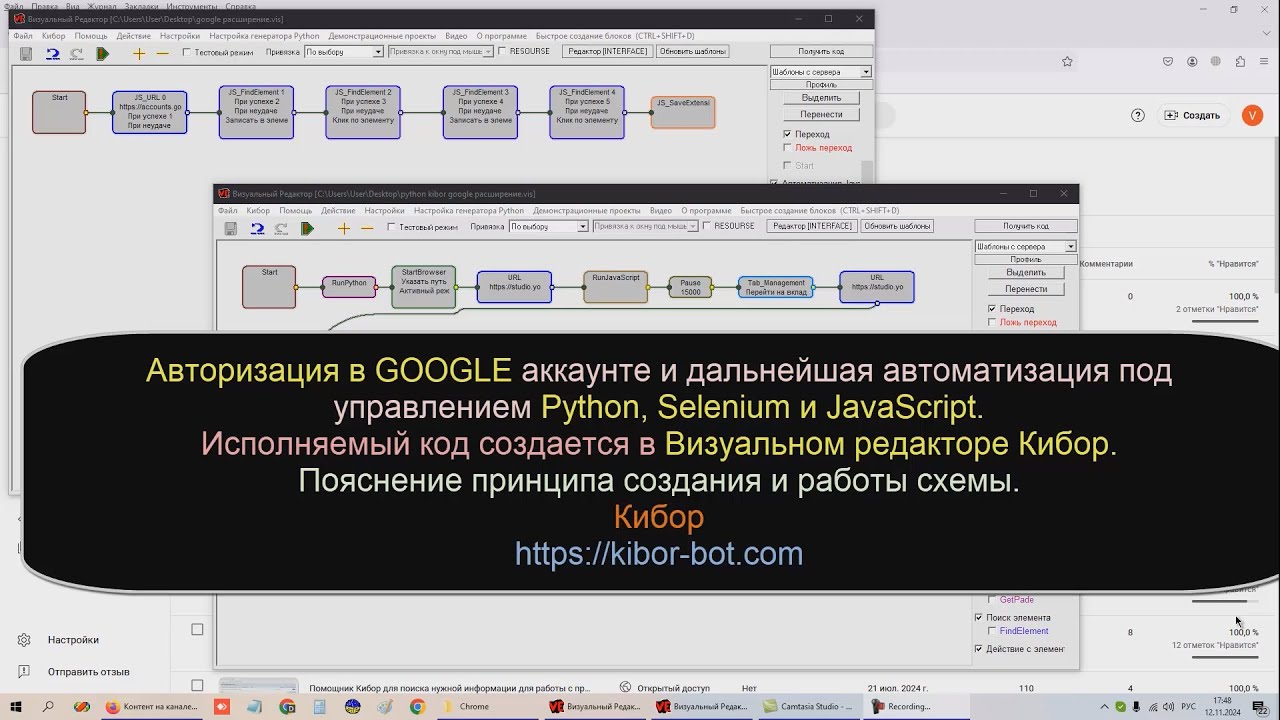Open Действие menu in back editor window
This screenshot has height=720, width=1280.
[134, 36]
